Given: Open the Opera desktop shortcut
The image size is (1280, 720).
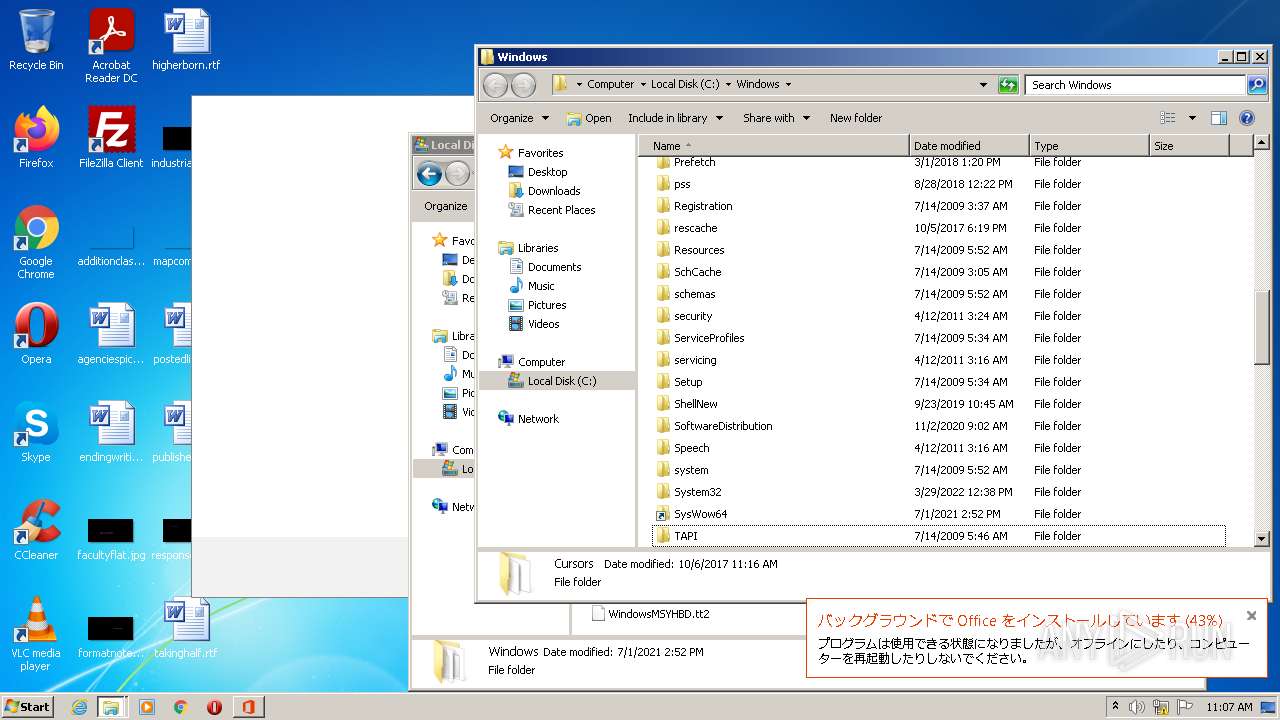Looking at the screenshot, I should pyautogui.click(x=36, y=334).
